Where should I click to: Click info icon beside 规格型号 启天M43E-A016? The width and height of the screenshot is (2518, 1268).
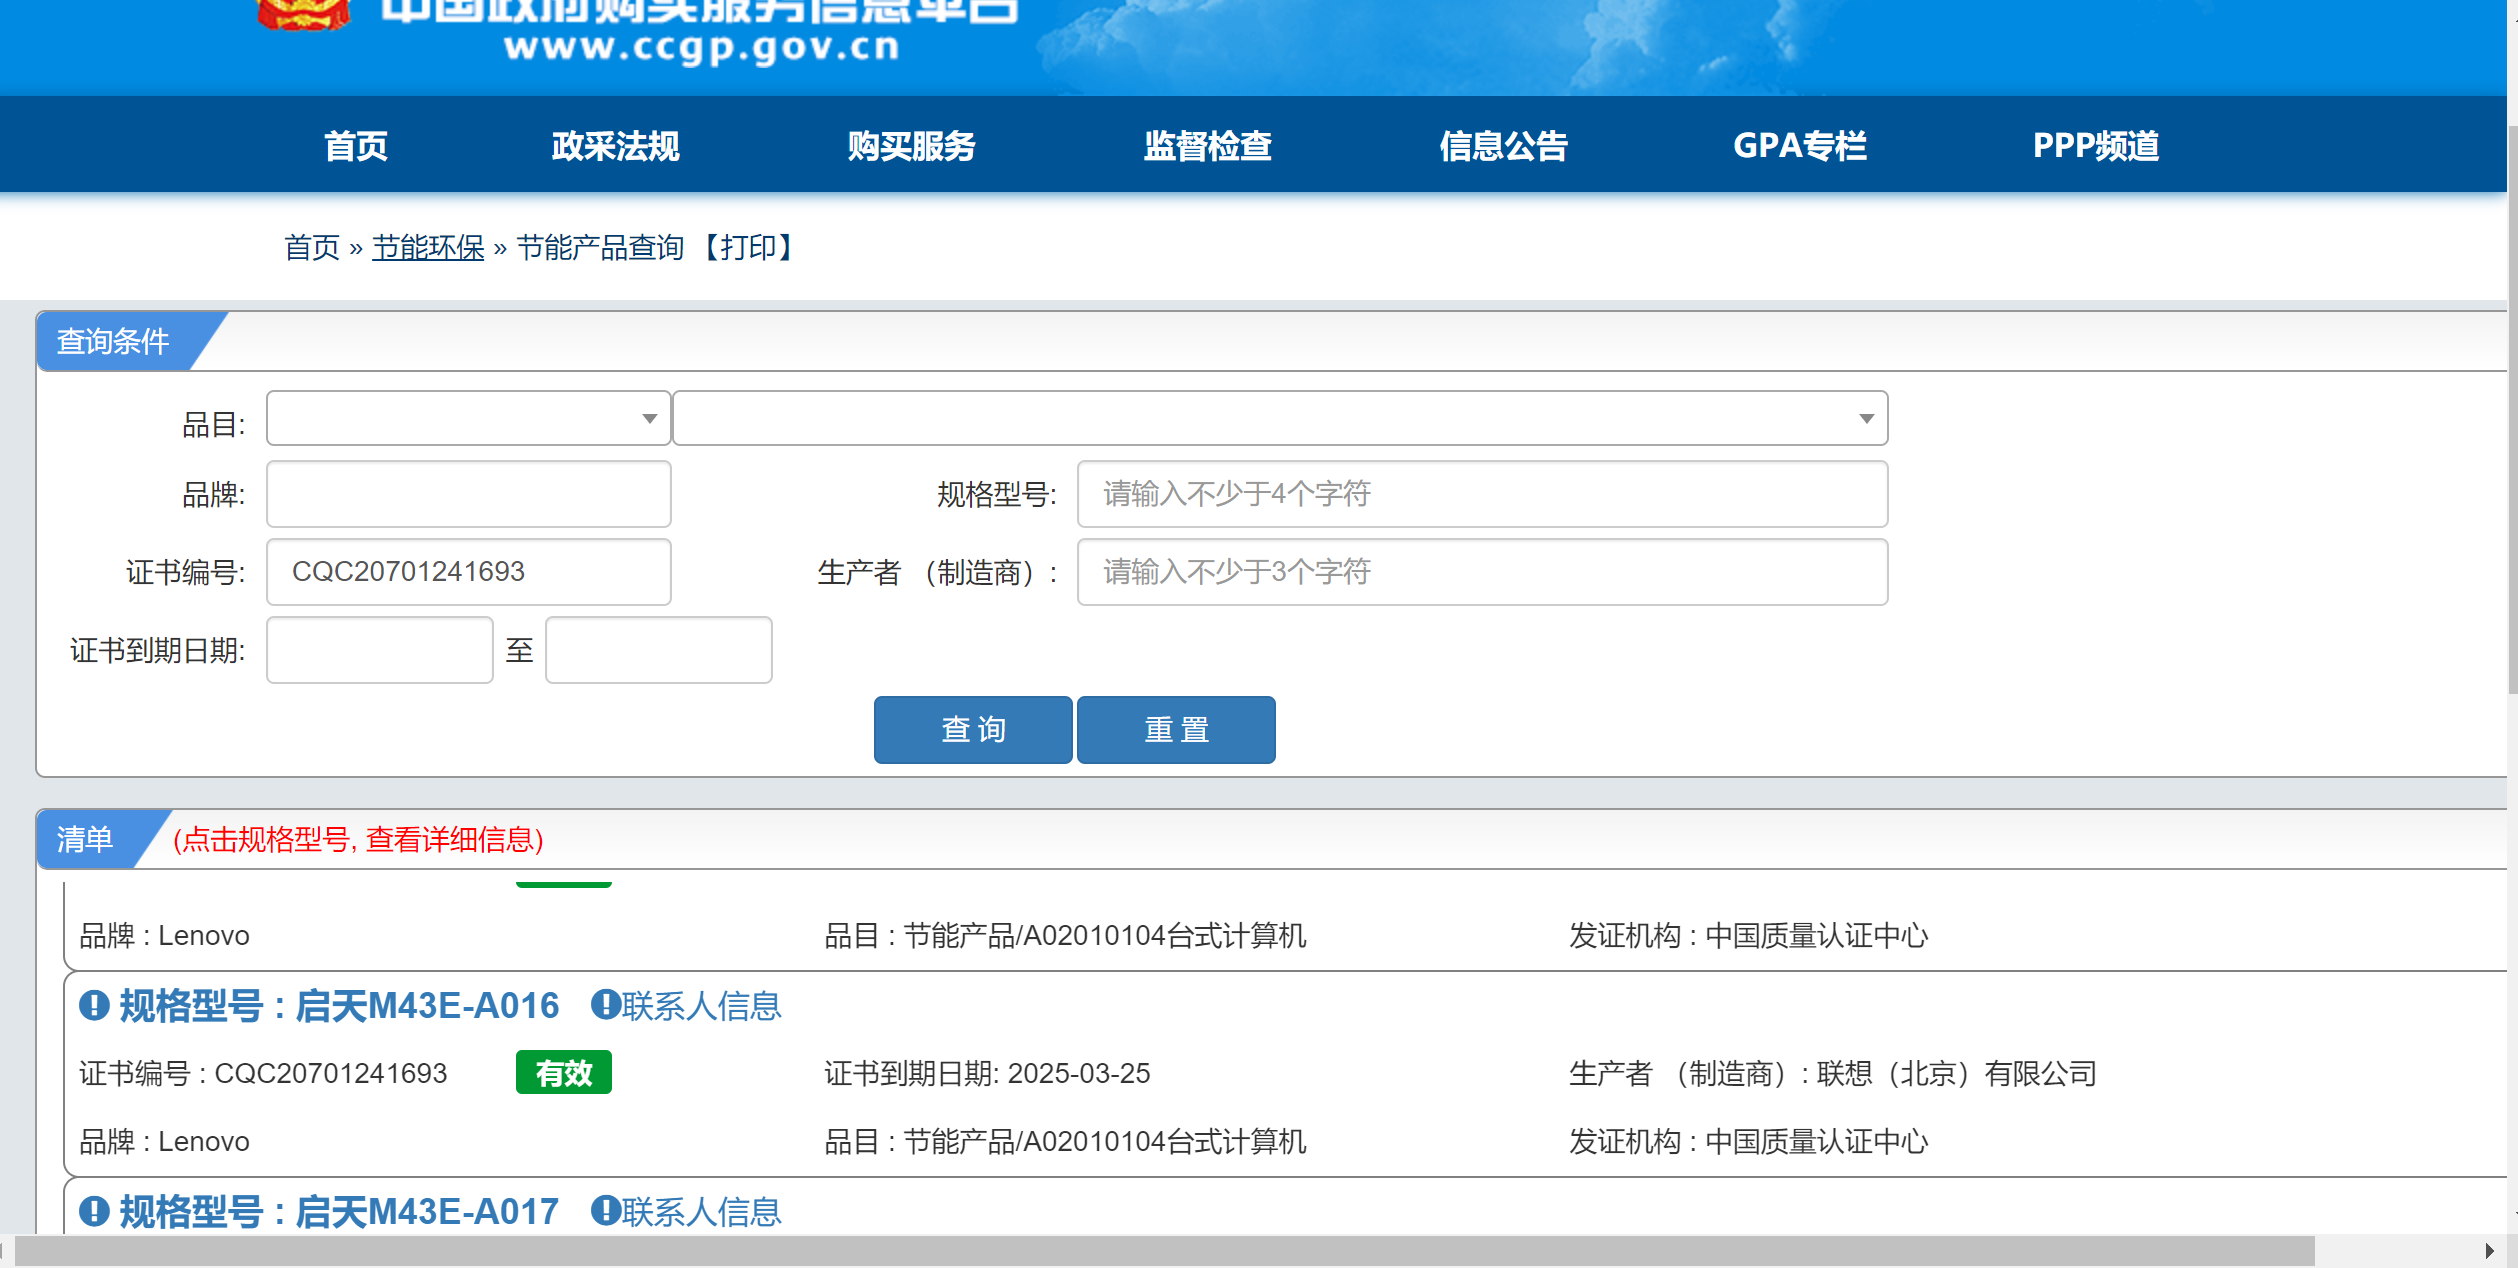pyautogui.click(x=94, y=1005)
